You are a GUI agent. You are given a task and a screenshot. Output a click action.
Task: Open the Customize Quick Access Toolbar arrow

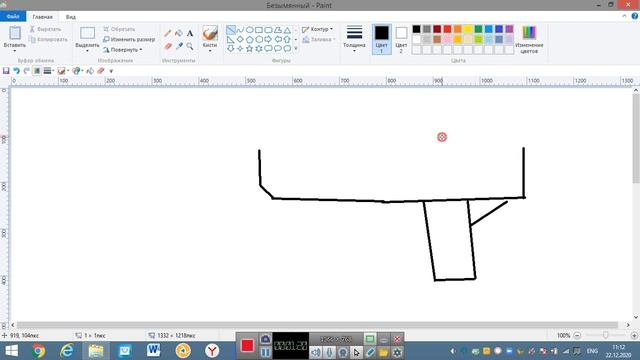click(x=111, y=71)
